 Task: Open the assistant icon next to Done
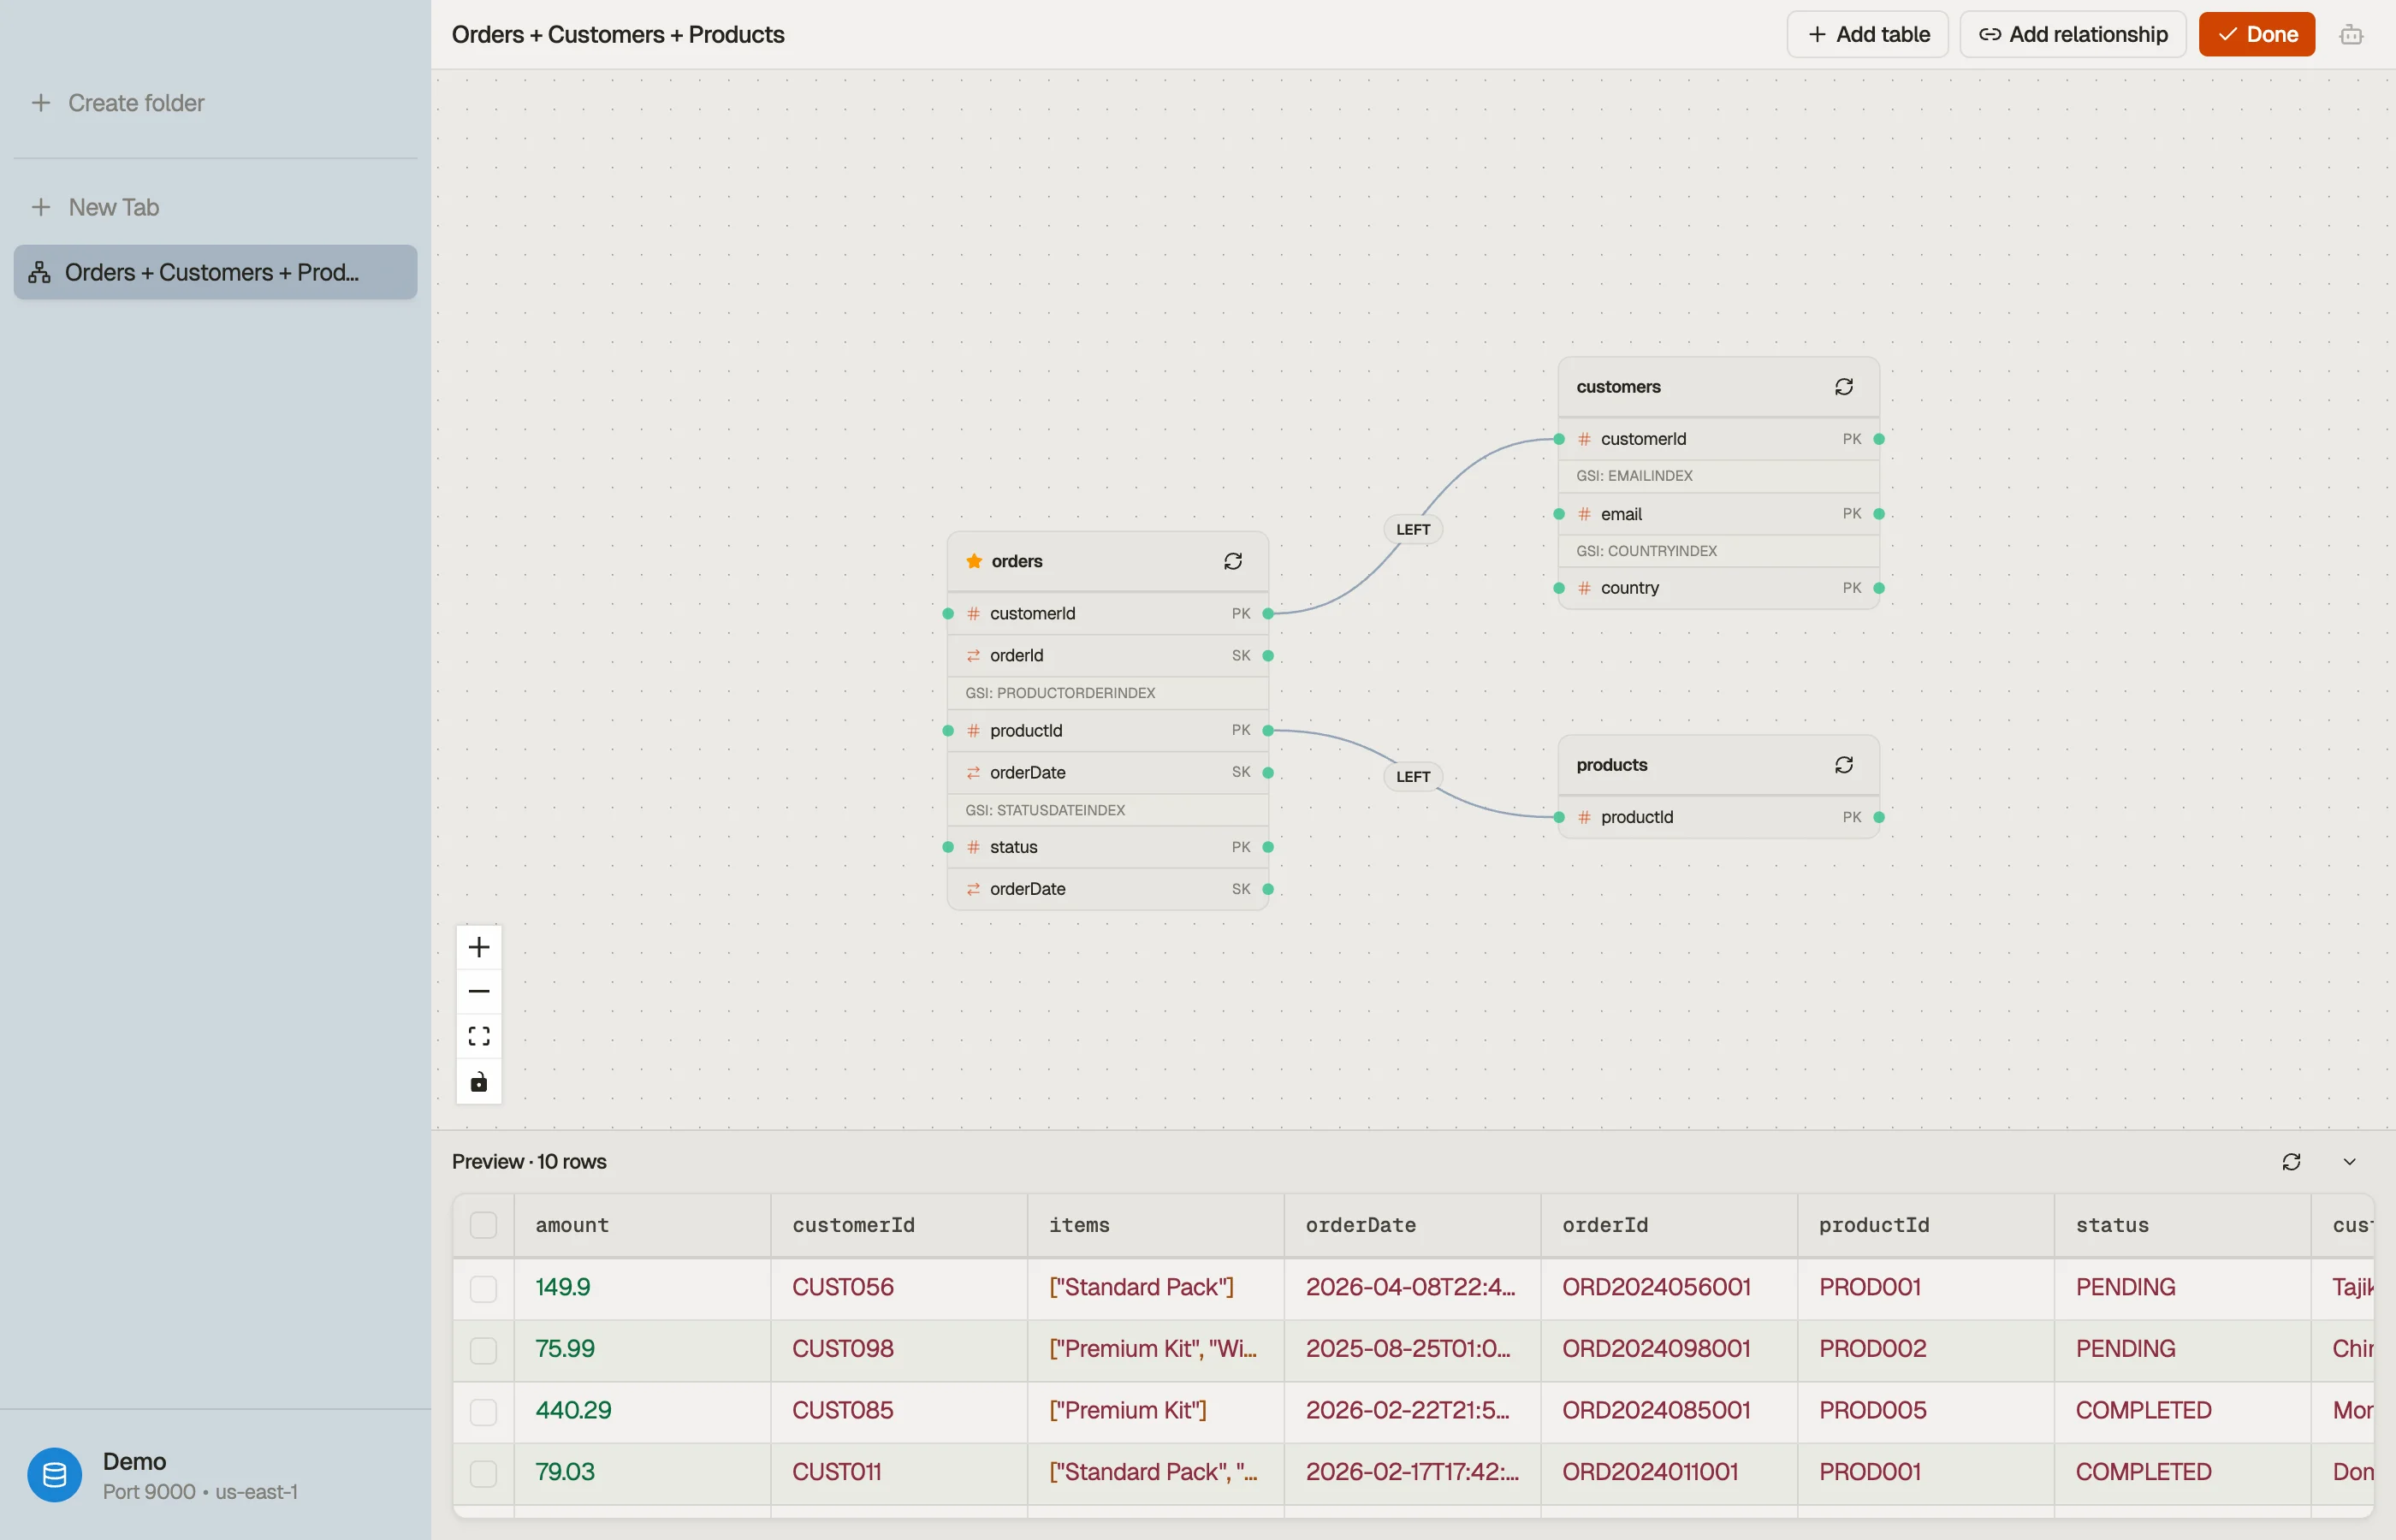pyautogui.click(x=2352, y=35)
